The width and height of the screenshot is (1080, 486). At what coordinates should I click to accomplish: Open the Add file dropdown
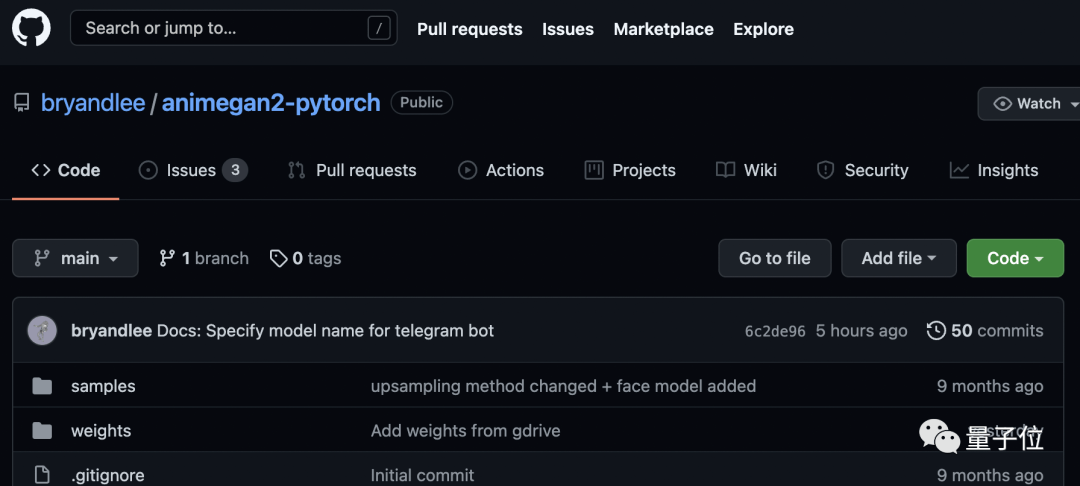898,258
